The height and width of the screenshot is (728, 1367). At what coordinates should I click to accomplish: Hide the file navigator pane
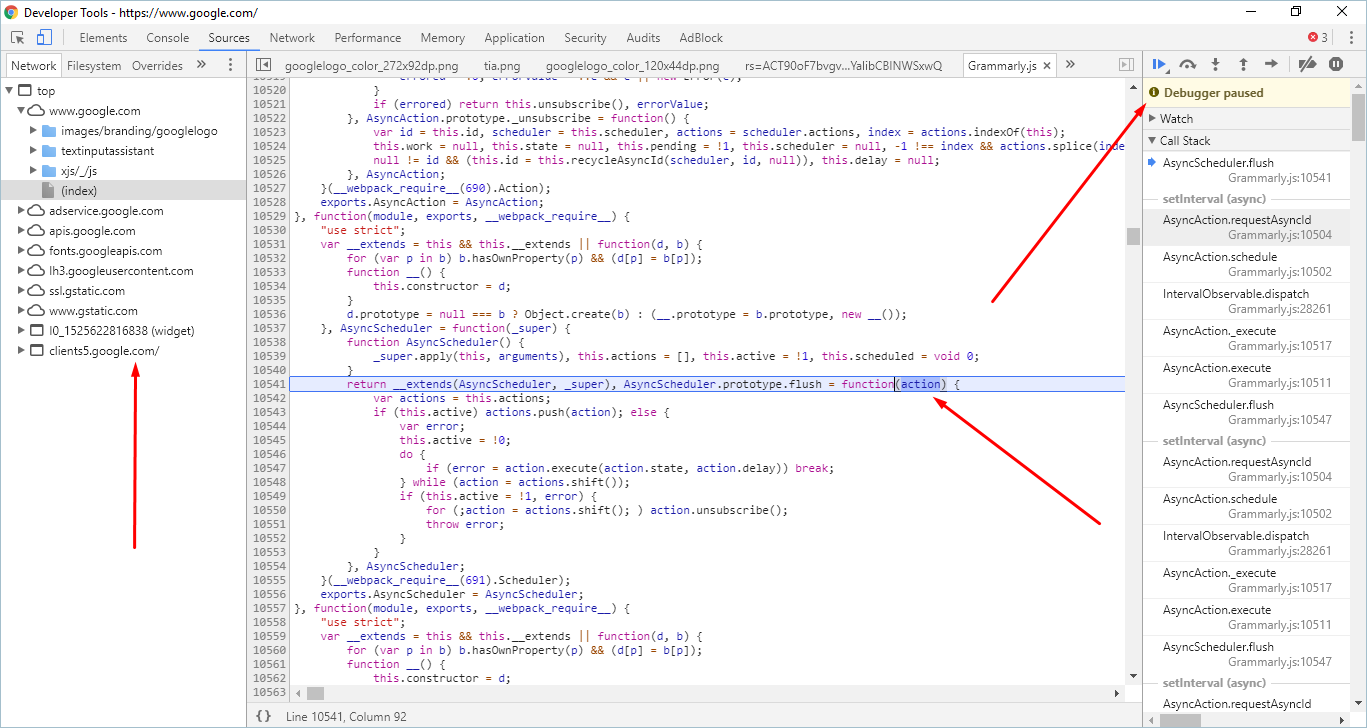[263, 65]
